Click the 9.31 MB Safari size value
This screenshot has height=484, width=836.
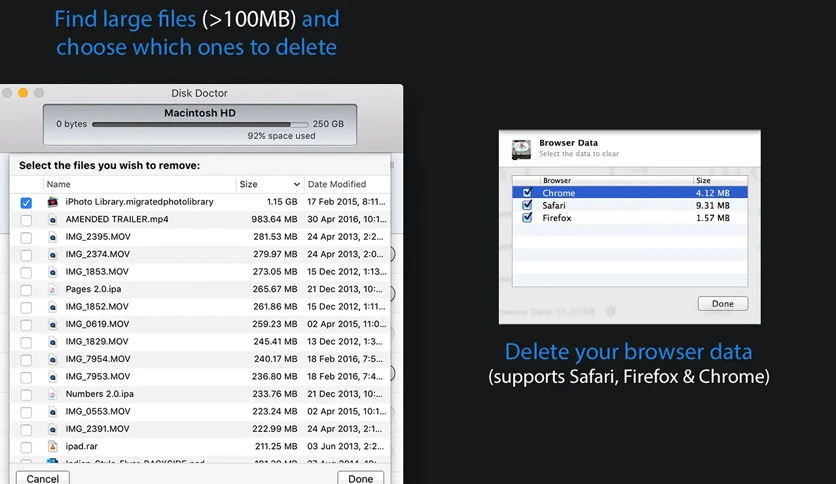(x=712, y=205)
